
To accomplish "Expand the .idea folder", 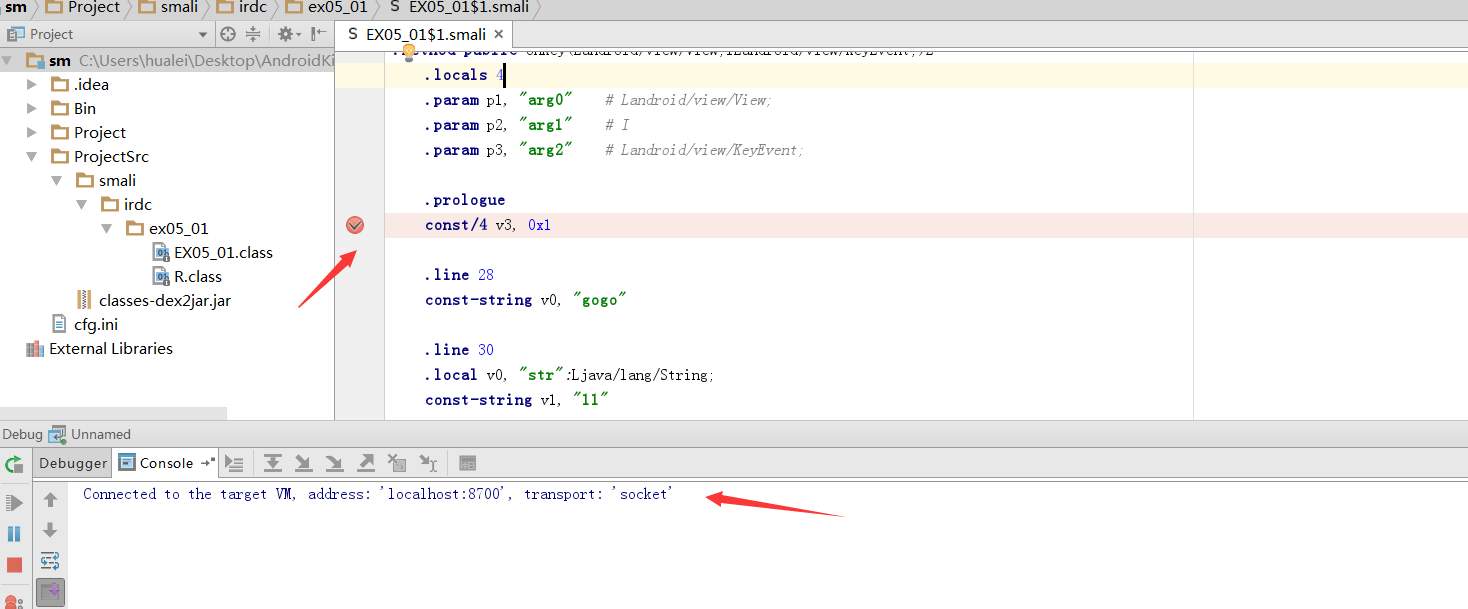I will point(33,84).
